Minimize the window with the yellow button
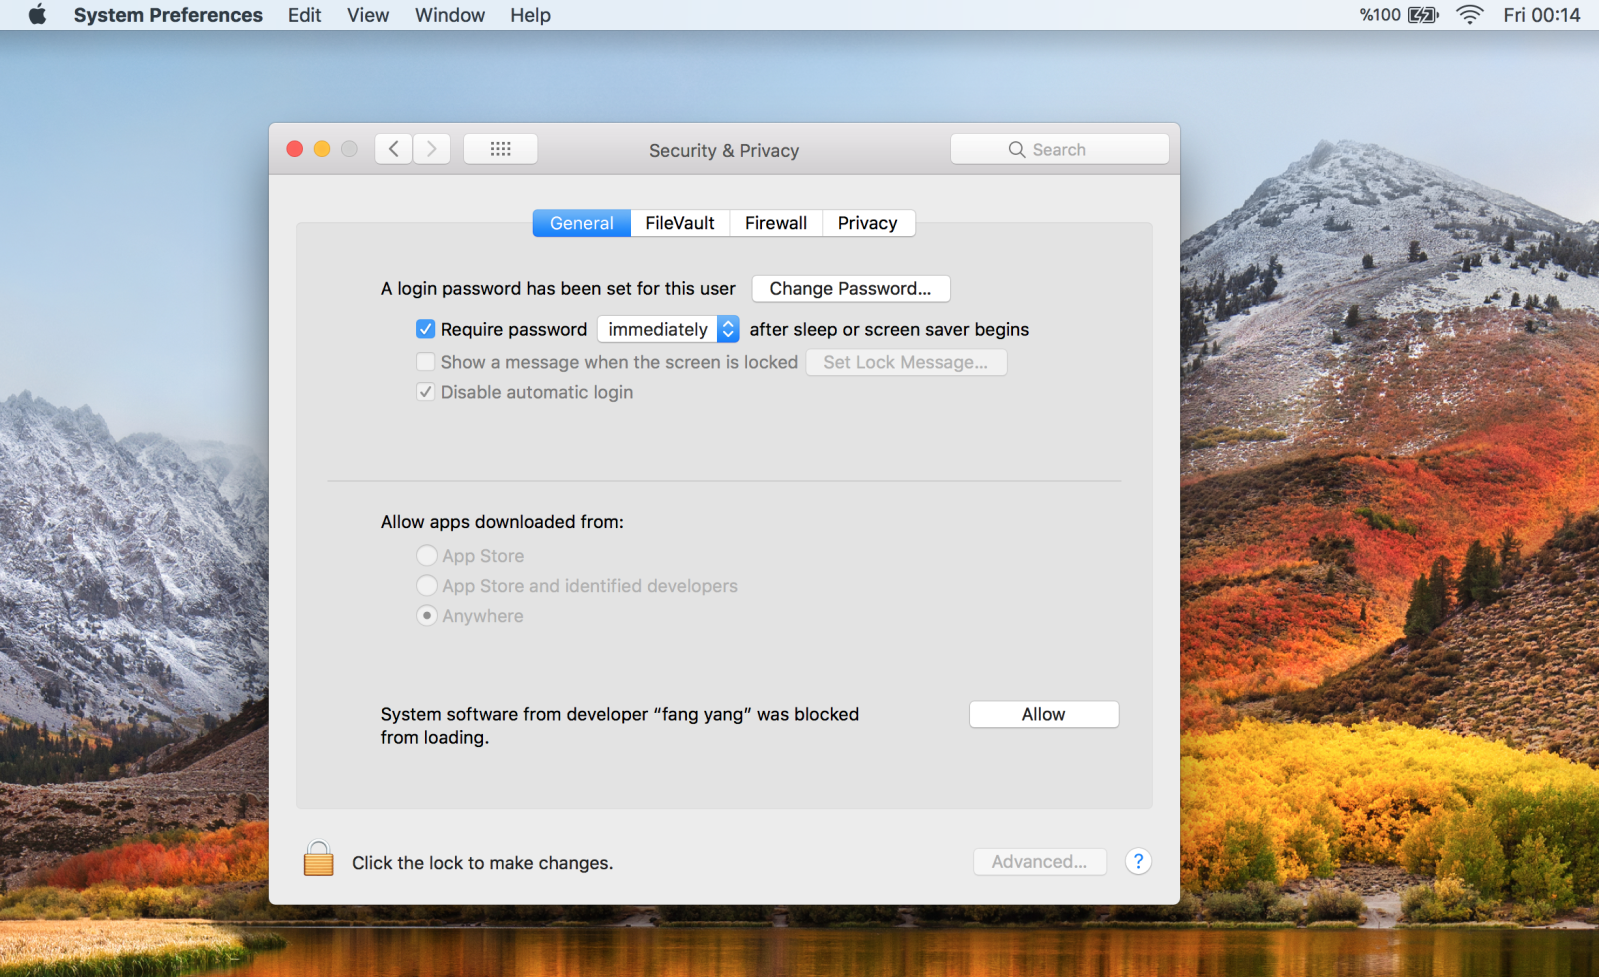Screen dimensions: 1599x977 tap(322, 149)
